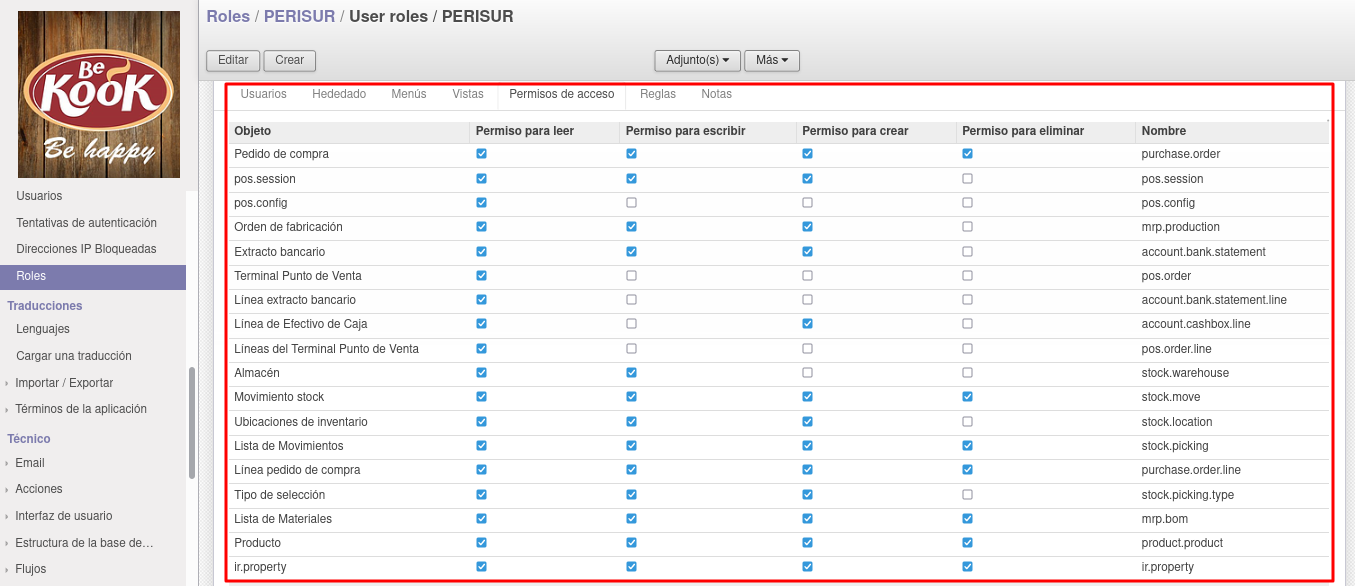
Task: Go to Roles breadcrumb link
Action: click(x=228, y=16)
